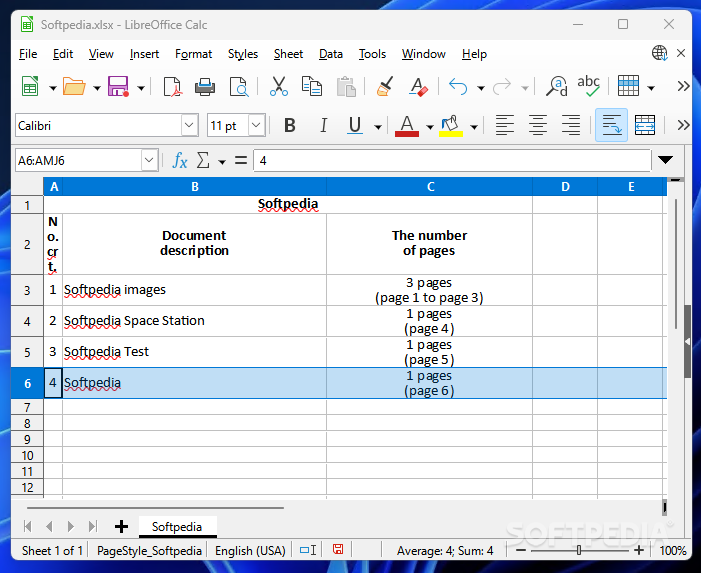Image resolution: width=701 pixels, height=573 pixels.
Task: Click PageStyle_Softpedia in status bar
Action: [x=149, y=551]
